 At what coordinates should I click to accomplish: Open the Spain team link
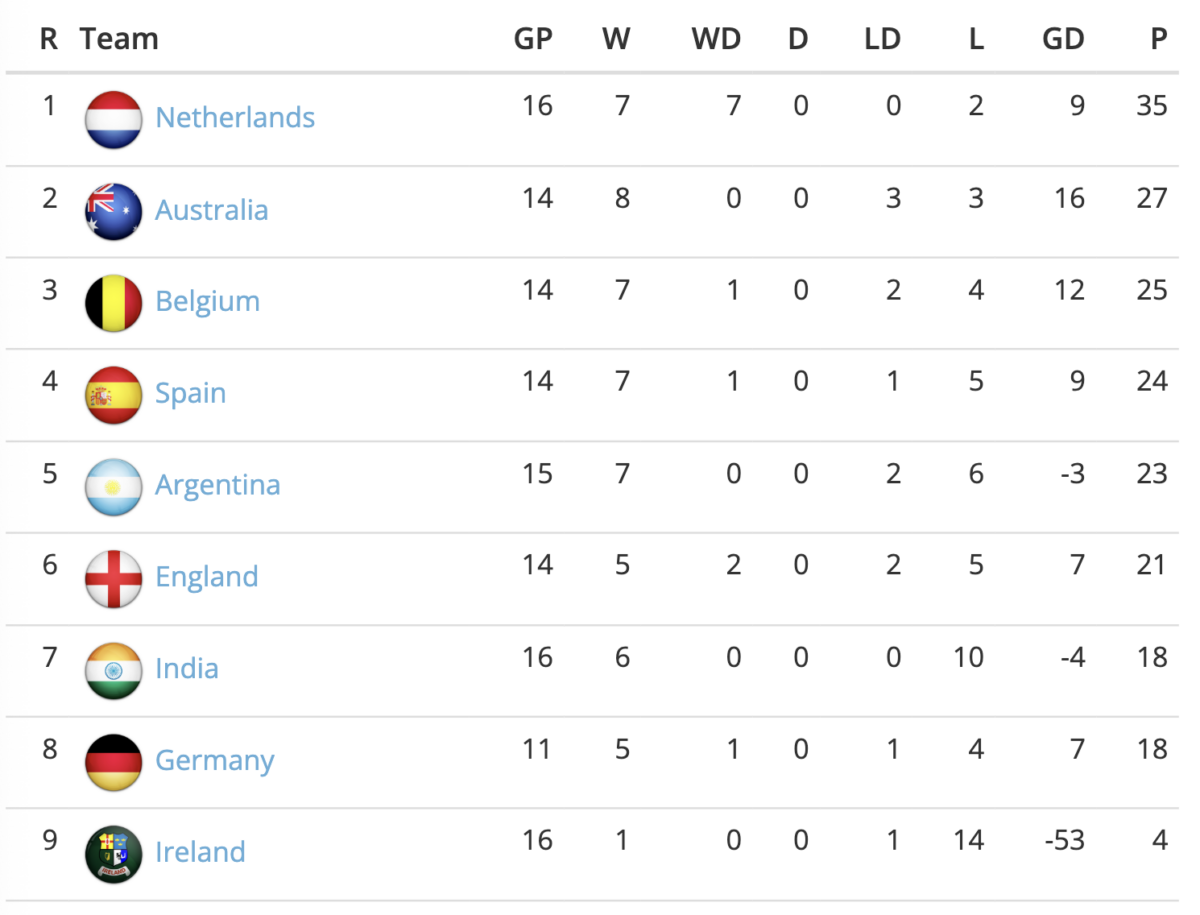[190, 394]
